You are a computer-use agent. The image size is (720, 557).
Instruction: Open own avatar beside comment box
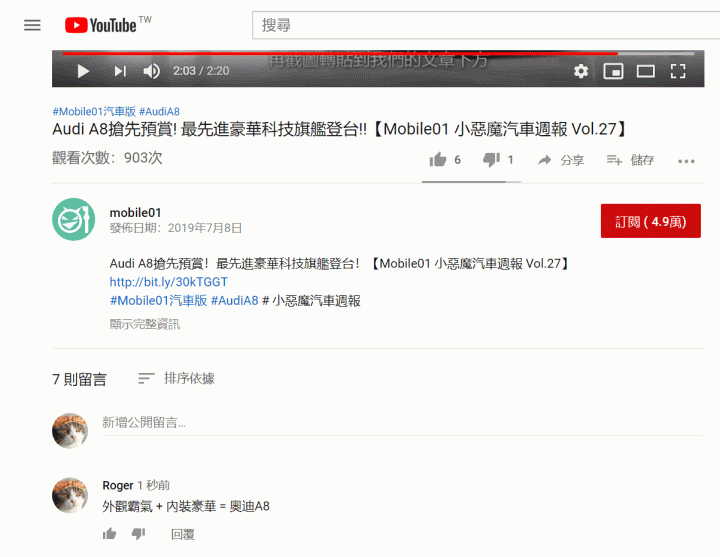tap(70, 431)
